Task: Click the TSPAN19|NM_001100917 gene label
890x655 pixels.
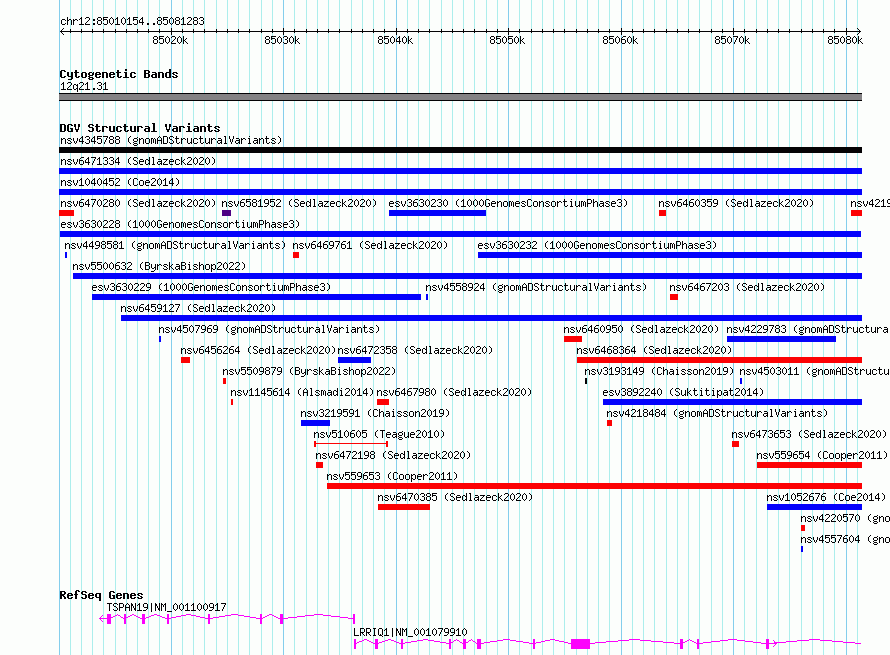Action: point(166,607)
